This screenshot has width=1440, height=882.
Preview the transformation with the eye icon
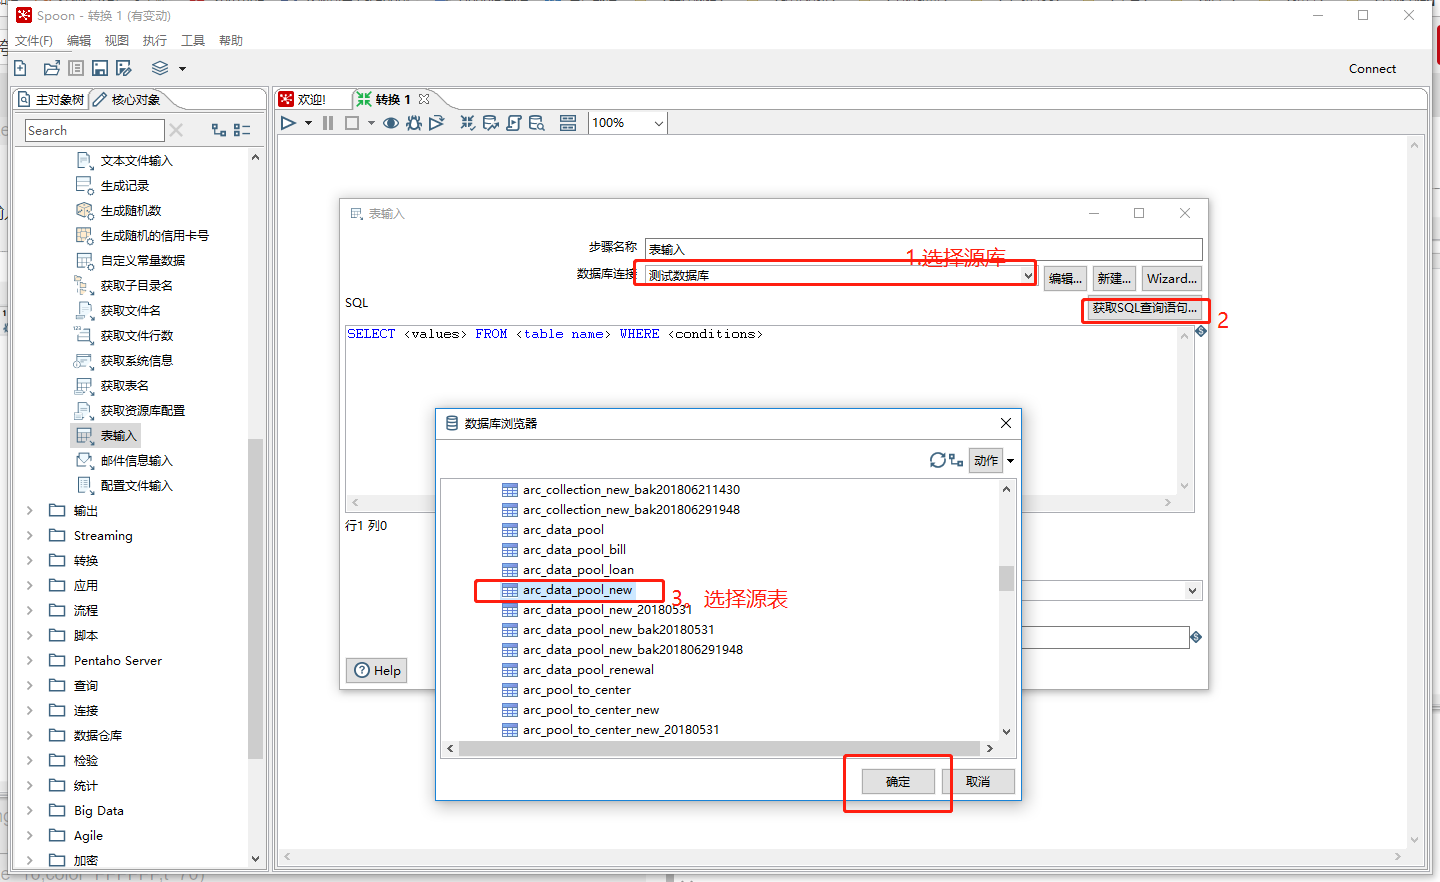coord(391,123)
